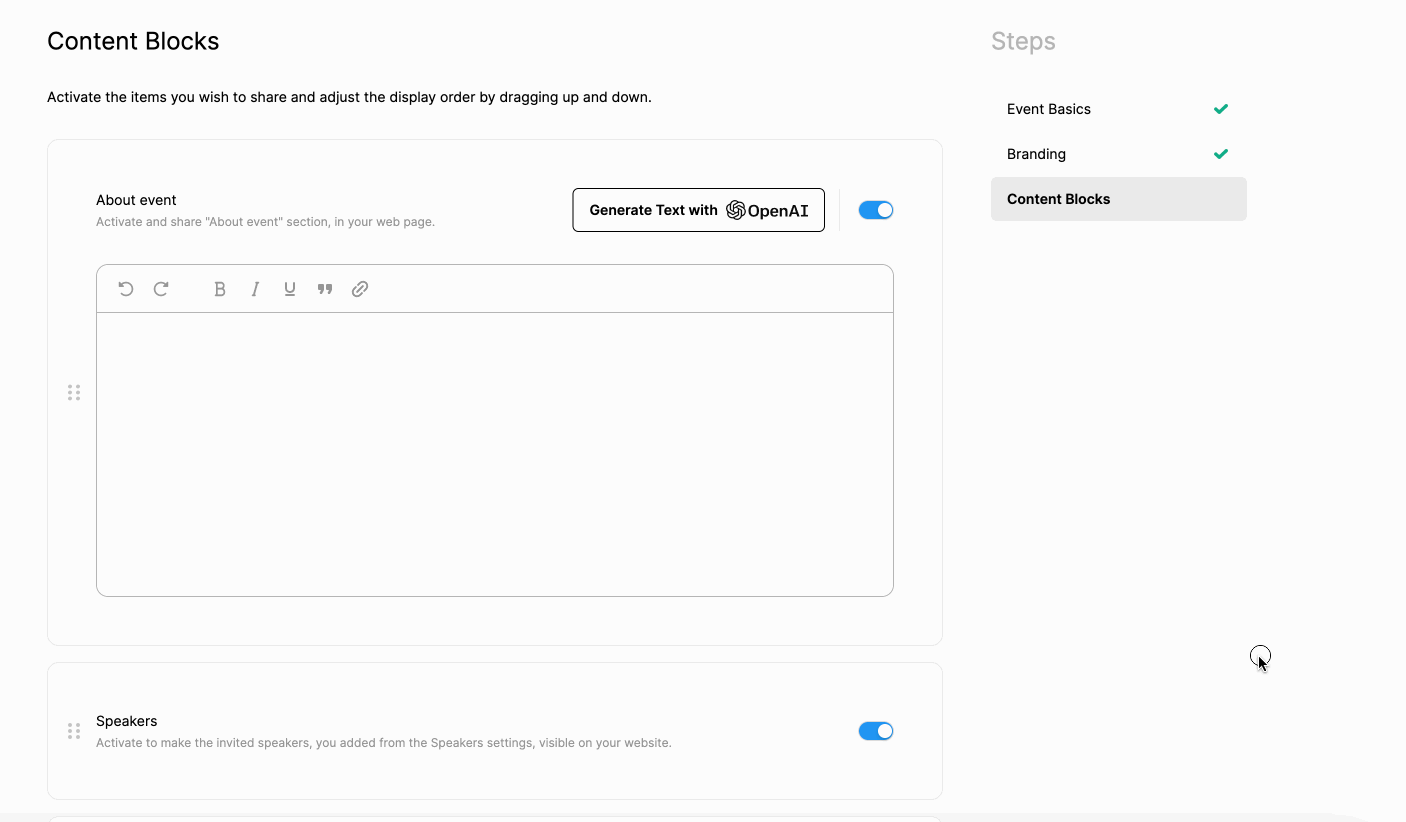Click the Speakers block drag handle
The image size is (1406, 822).
[74, 731]
